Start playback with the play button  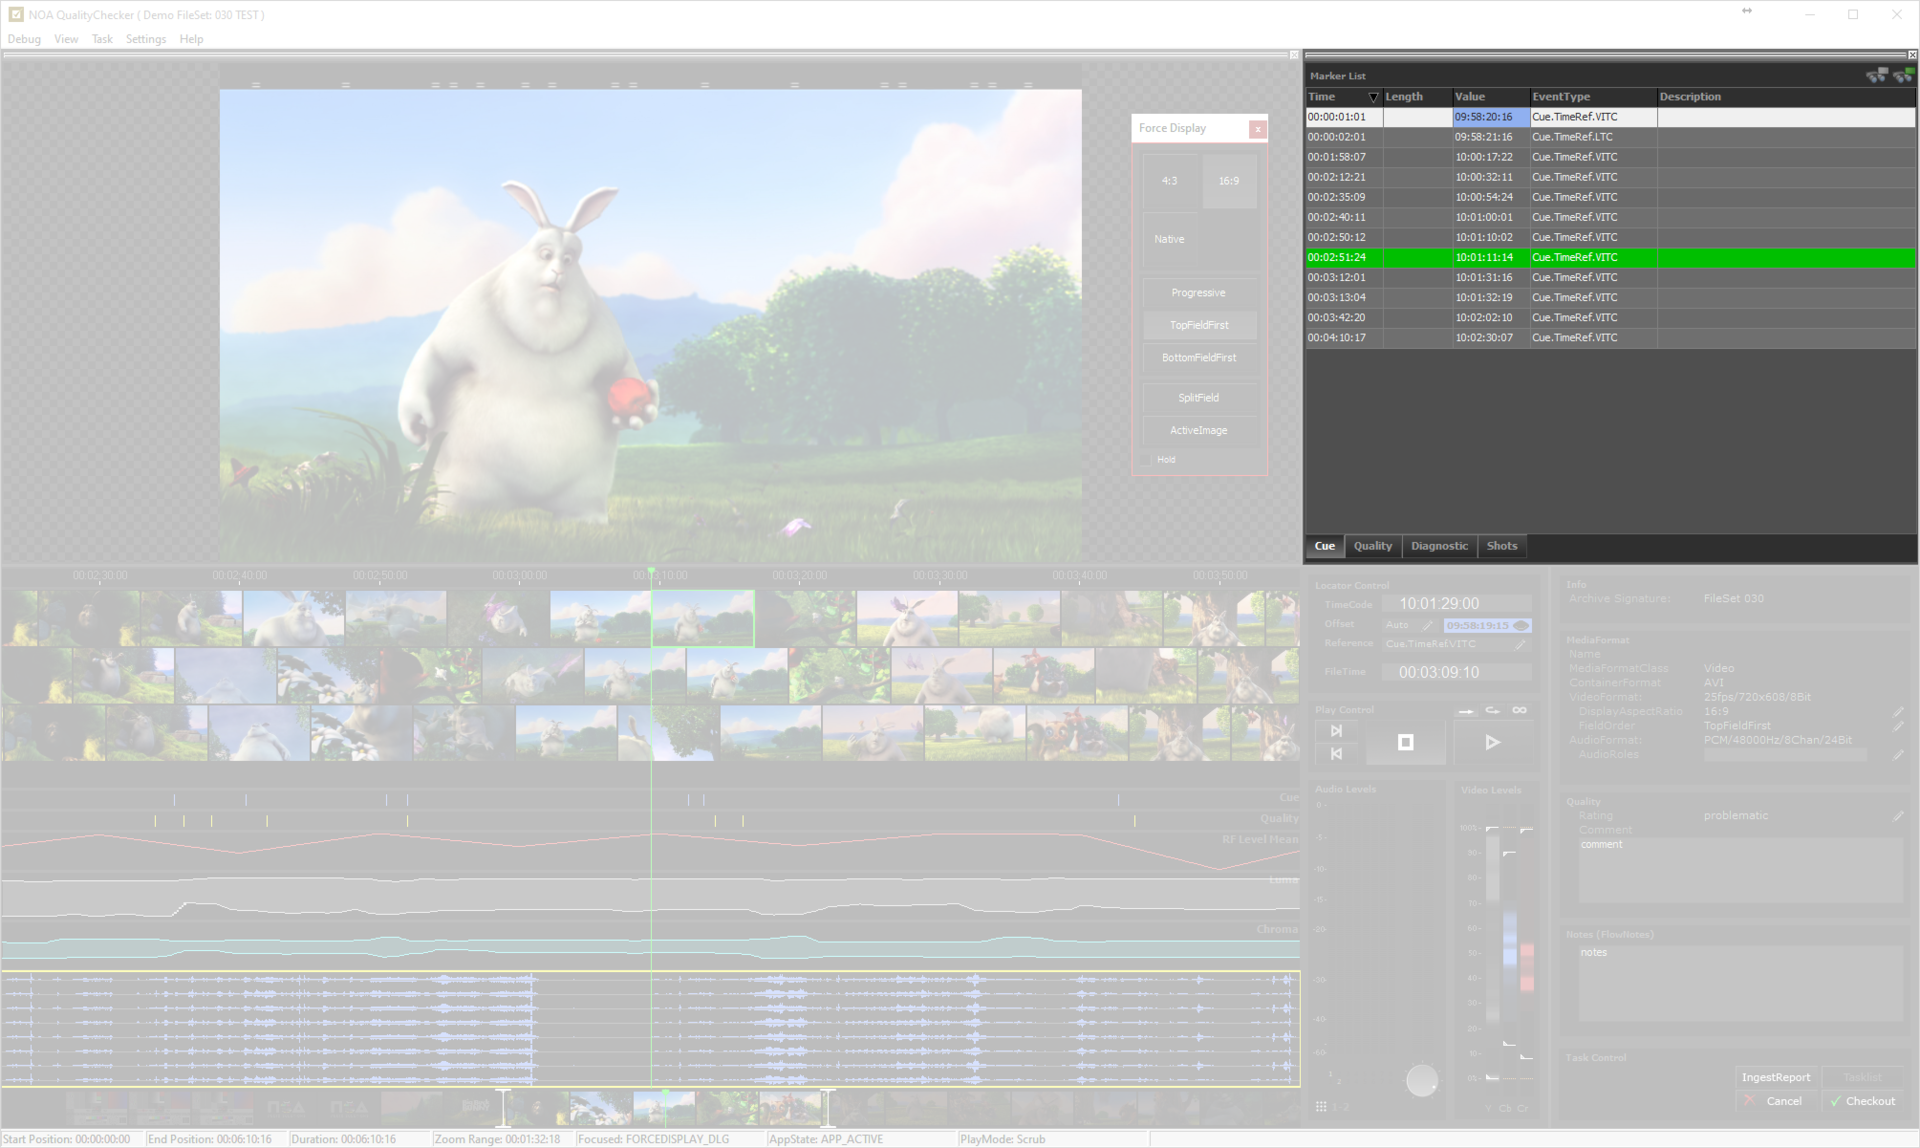(1492, 742)
